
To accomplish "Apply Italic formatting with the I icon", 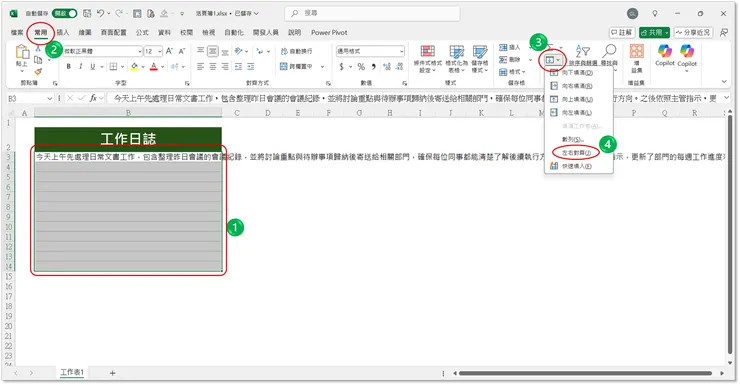I will pos(81,67).
